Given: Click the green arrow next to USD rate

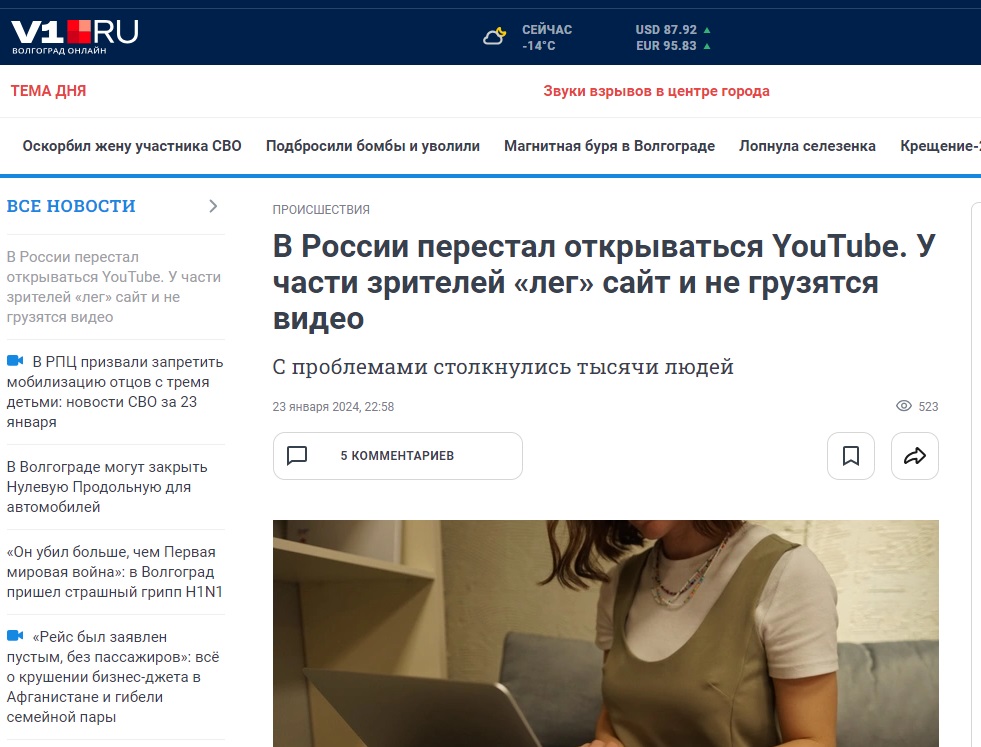Looking at the screenshot, I should (x=707, y=29).
